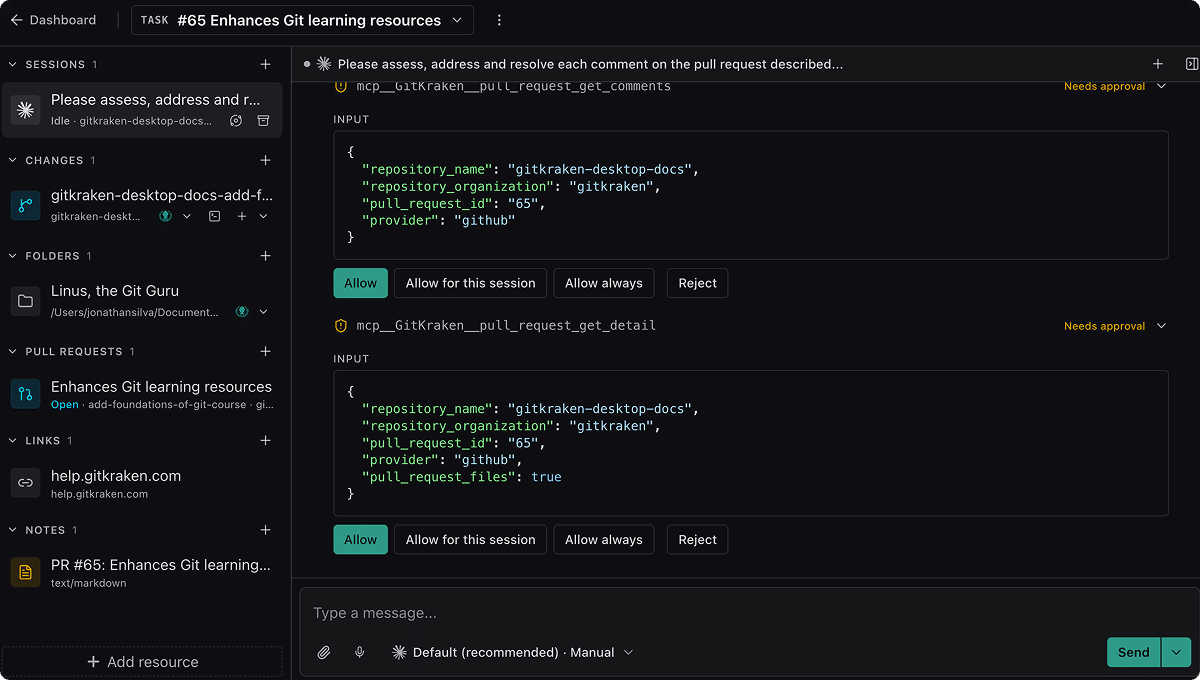Open the chevron next to the GitKraken logo in changes

click(x=186, y=216)
